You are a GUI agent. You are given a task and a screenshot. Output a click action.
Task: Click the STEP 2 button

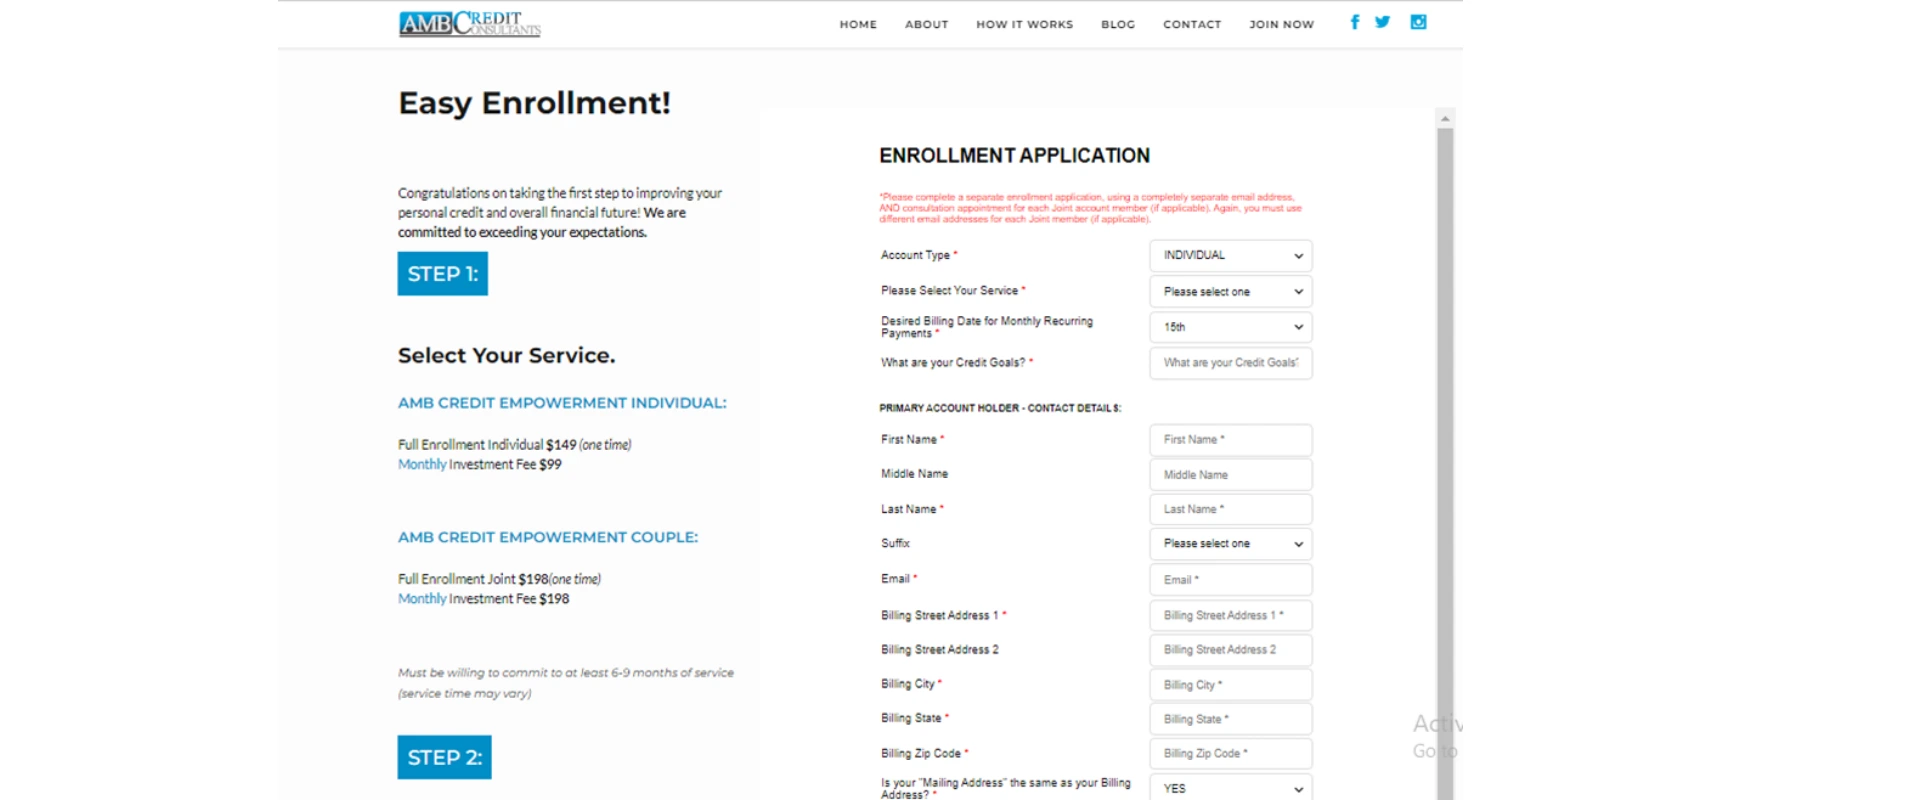click(445, 757)
